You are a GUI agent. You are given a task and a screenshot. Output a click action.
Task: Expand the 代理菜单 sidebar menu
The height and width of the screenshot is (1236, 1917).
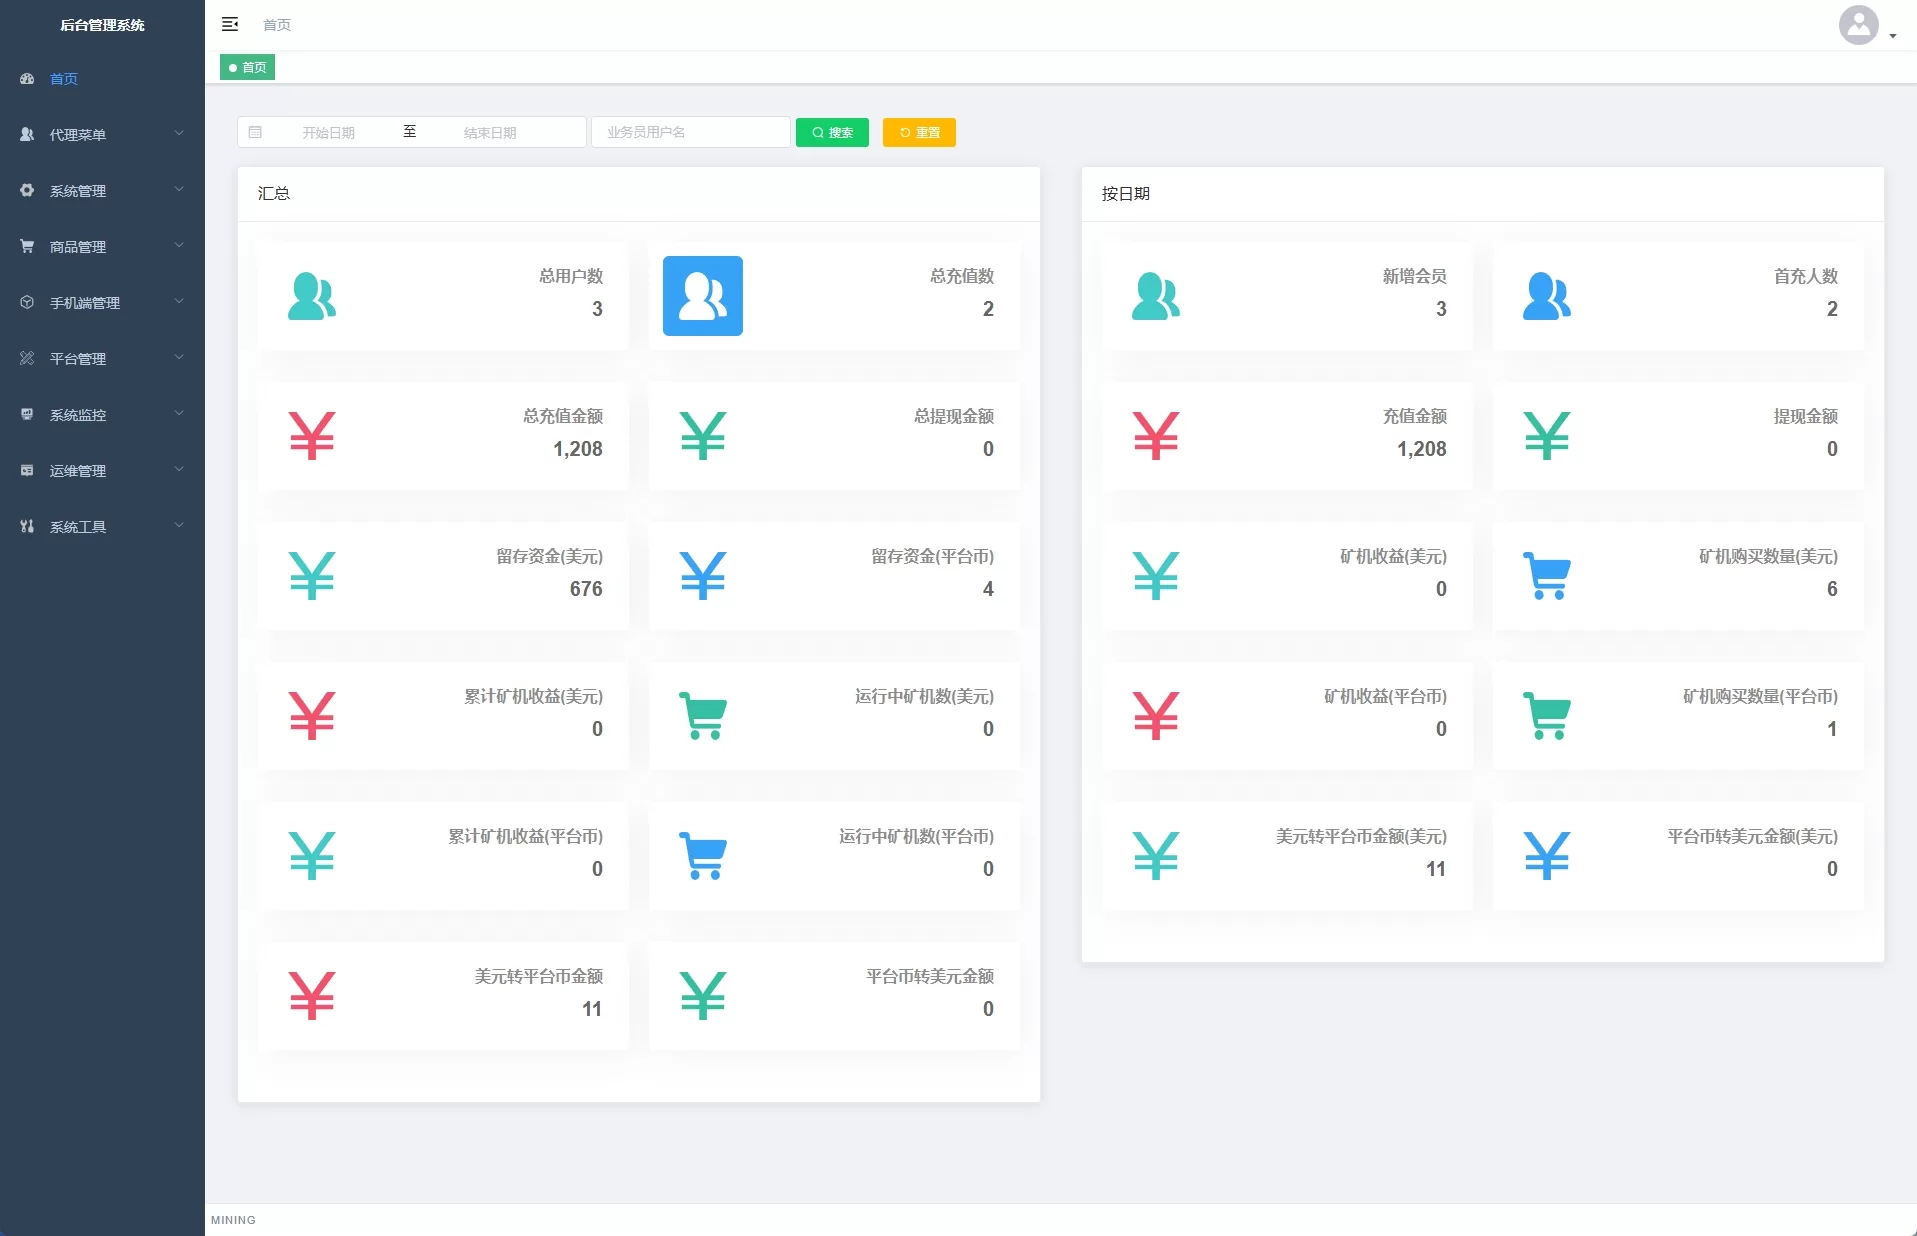click(100, 134)
